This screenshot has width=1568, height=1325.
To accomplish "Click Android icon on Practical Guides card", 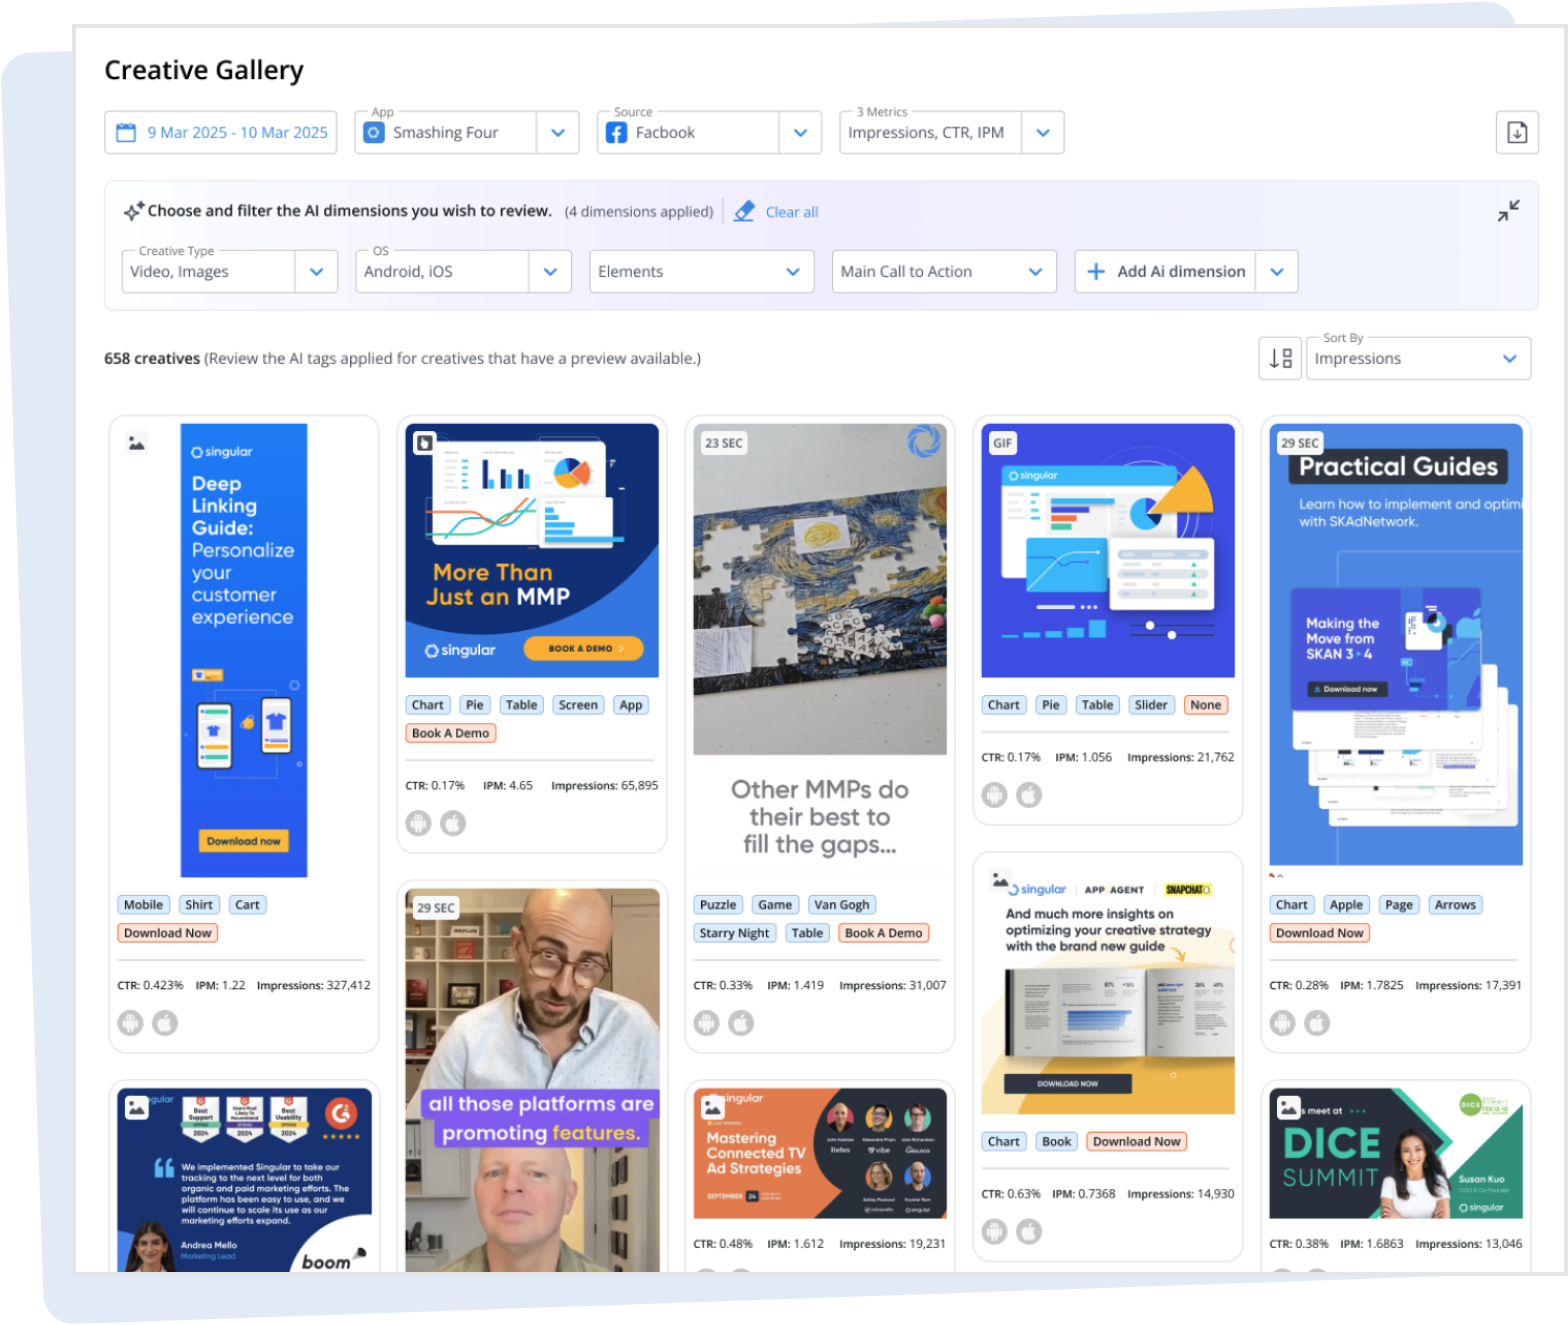I will point(1283,1023).
